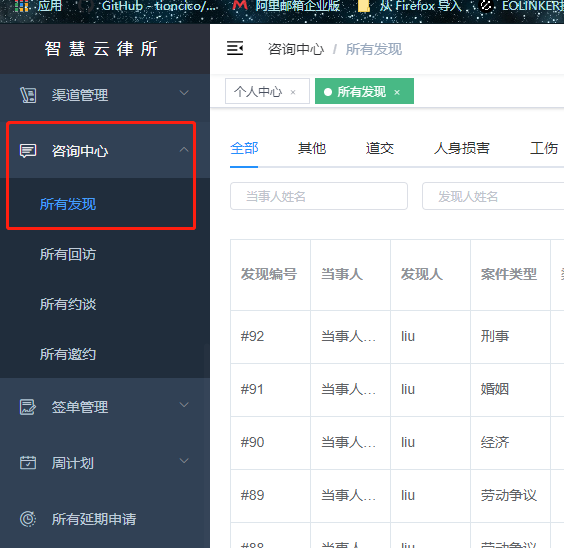Open the 阿里邮箱企业版 bookmark
Screen dimensions: 564x548
[x=286, y=6]
